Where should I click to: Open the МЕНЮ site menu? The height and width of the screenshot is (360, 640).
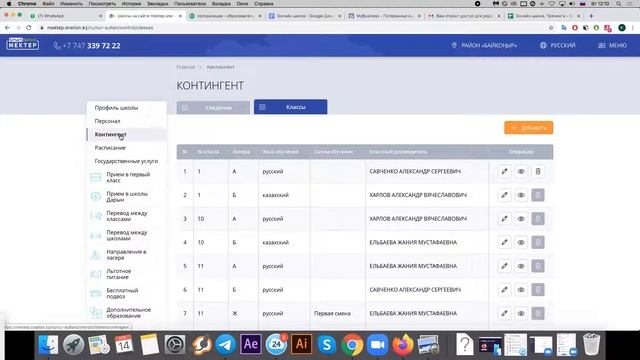[x=612, y=45]
